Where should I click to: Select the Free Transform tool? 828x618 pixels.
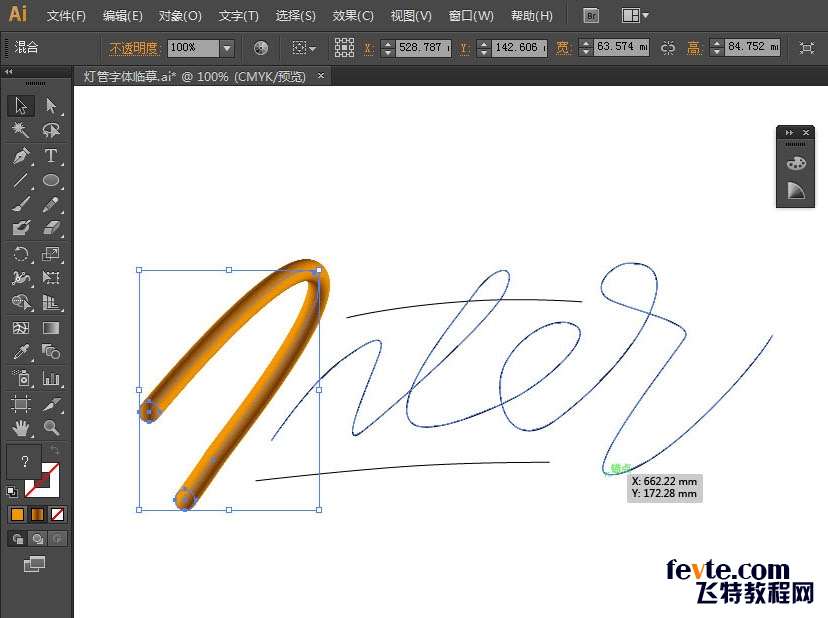pos(51,278)
